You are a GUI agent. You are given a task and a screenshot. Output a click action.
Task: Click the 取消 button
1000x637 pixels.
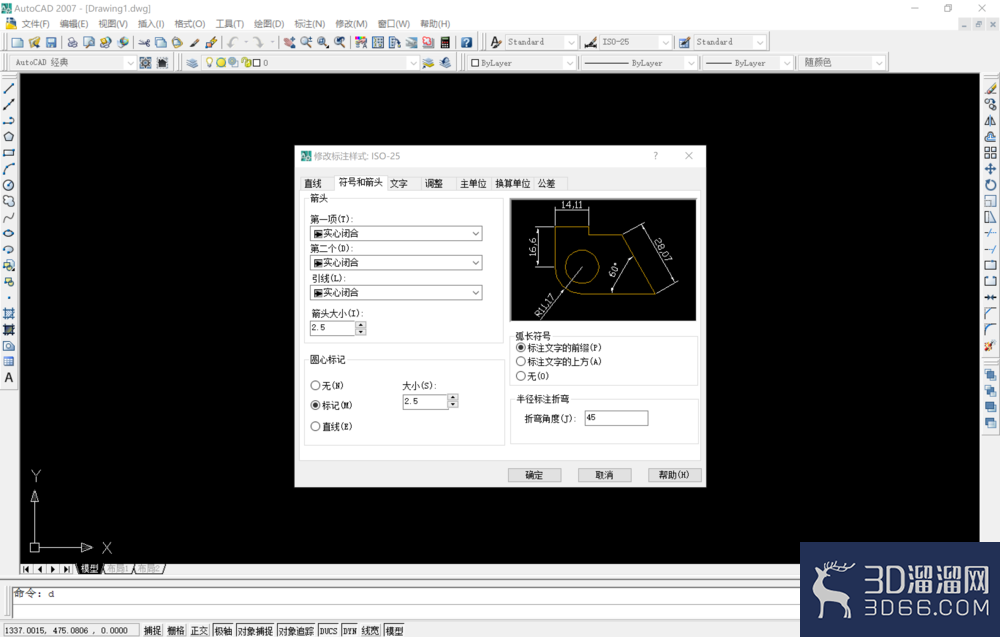pos(605,475)
